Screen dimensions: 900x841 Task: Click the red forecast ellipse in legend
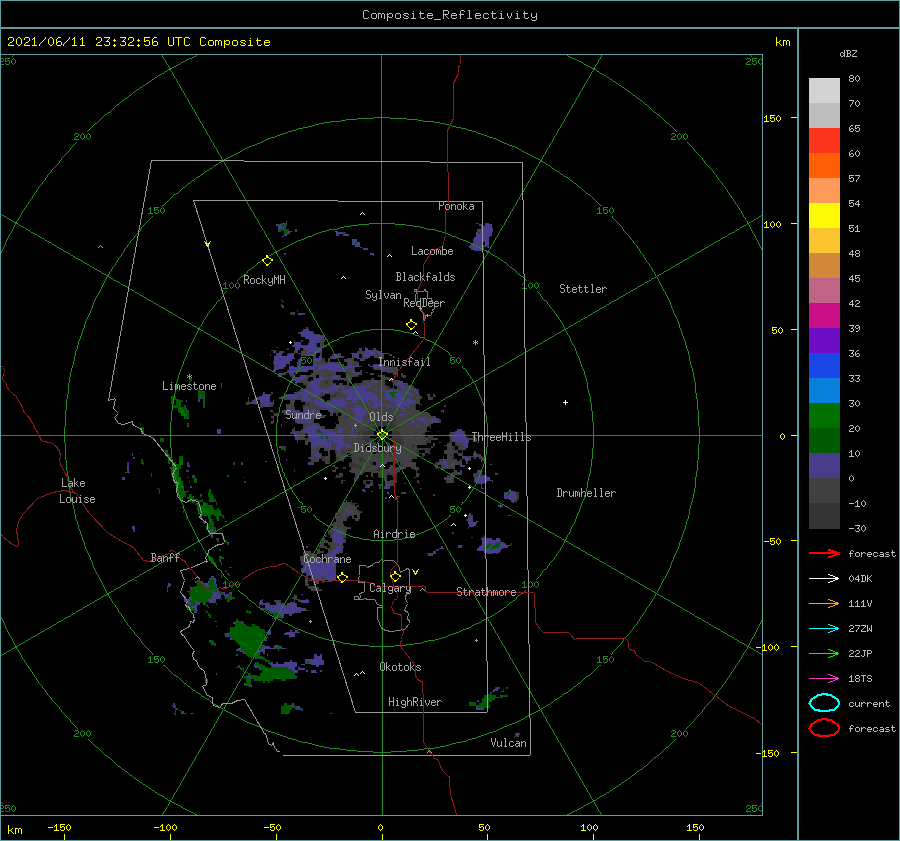pos(824,728)
